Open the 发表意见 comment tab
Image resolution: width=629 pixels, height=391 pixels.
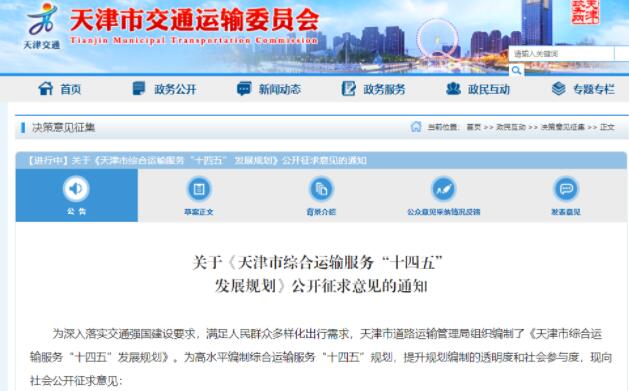point(566,195)
